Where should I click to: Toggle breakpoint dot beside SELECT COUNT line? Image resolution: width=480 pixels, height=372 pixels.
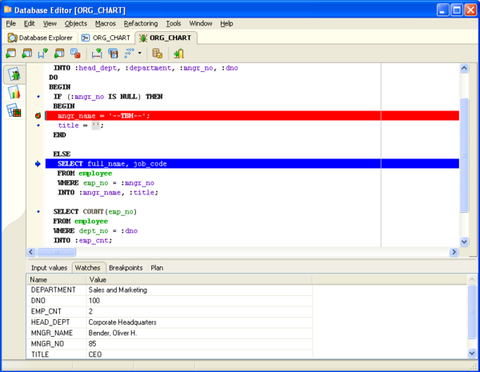[x=38, y=212]
